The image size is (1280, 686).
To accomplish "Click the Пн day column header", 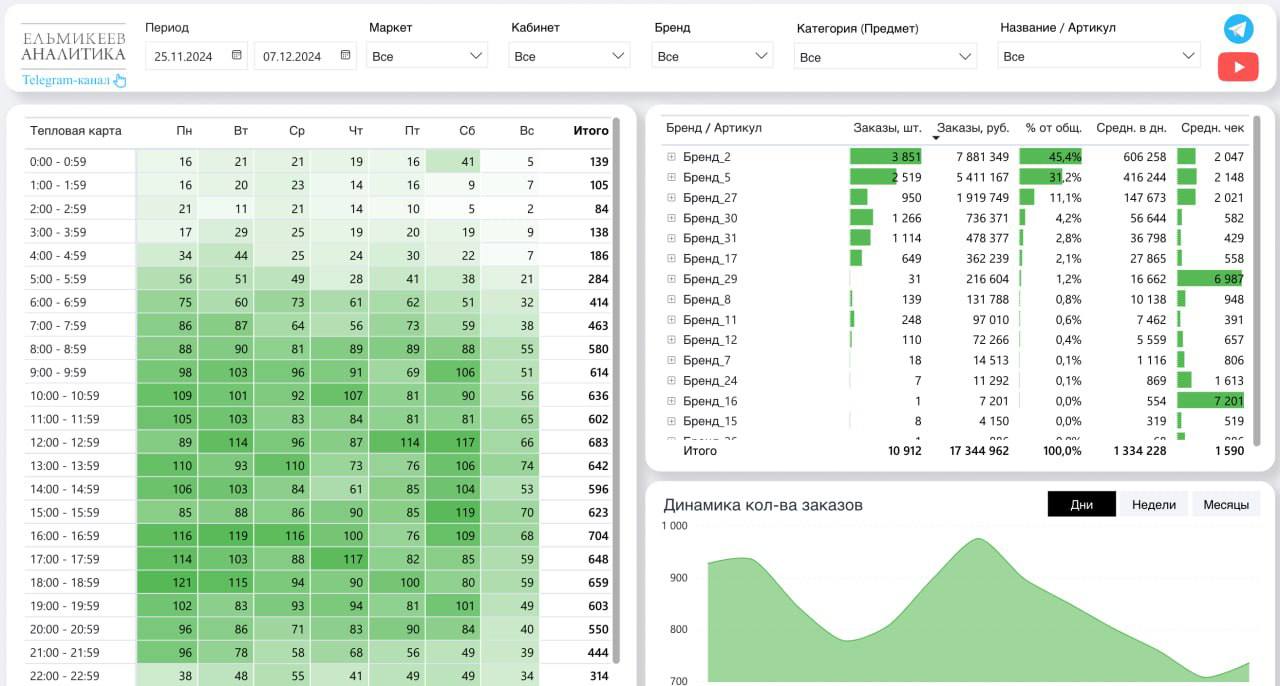I will tap(184, 131).
